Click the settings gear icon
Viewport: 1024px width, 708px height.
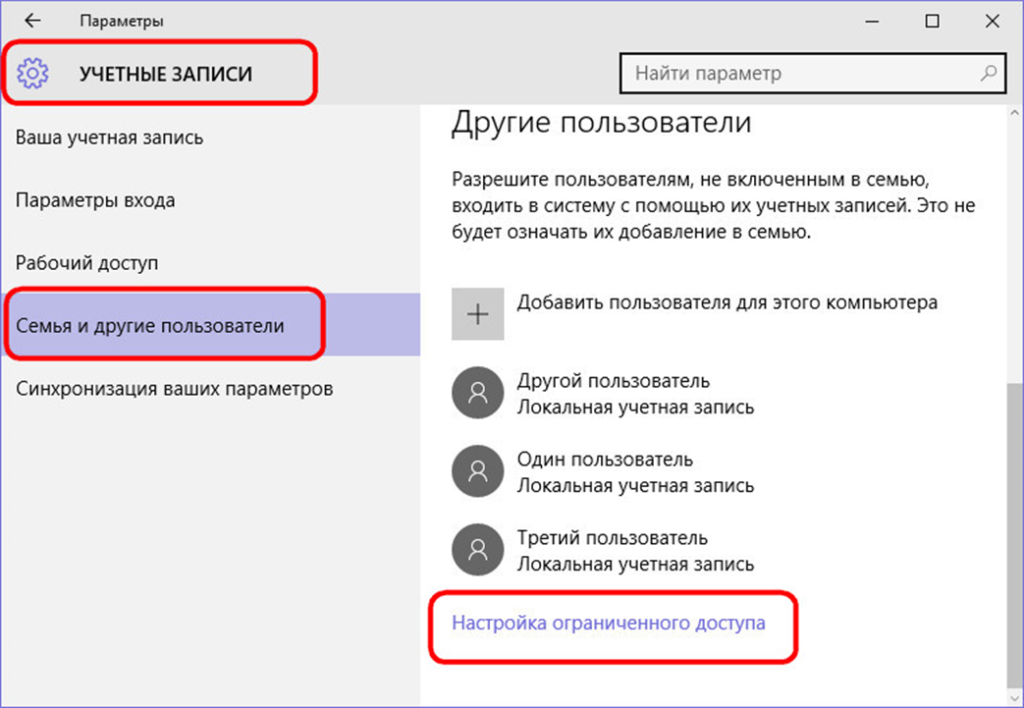click(x=33, y=73)
